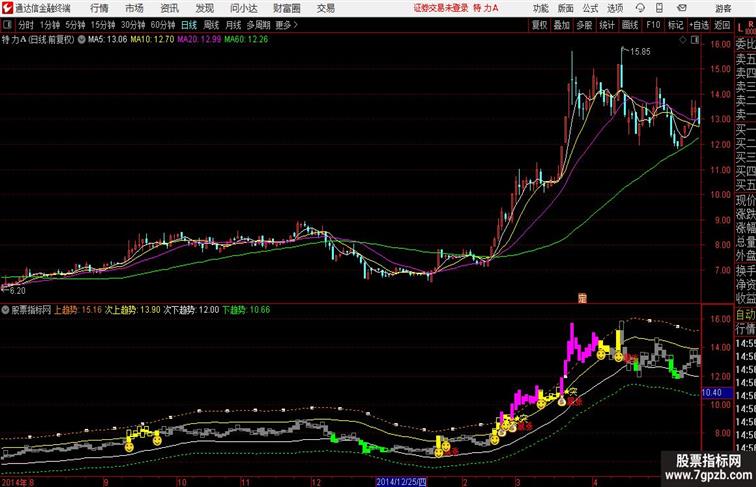Switch to 15分钟 period tab
Viewport: 756px width, 487px height.
[x=103, y=25]
